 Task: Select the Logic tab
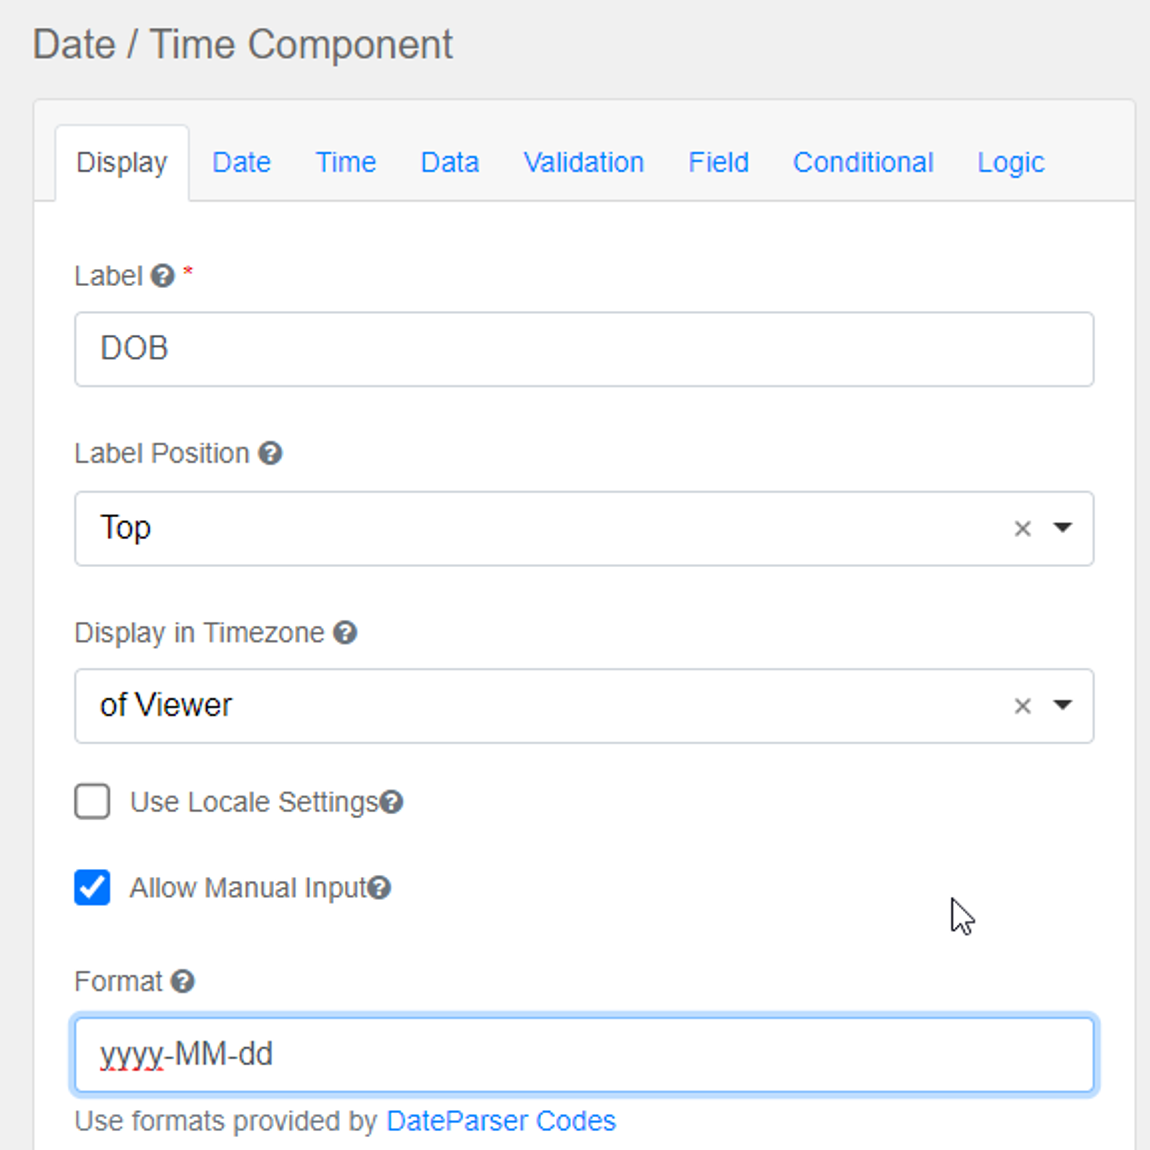point(1010,163)
